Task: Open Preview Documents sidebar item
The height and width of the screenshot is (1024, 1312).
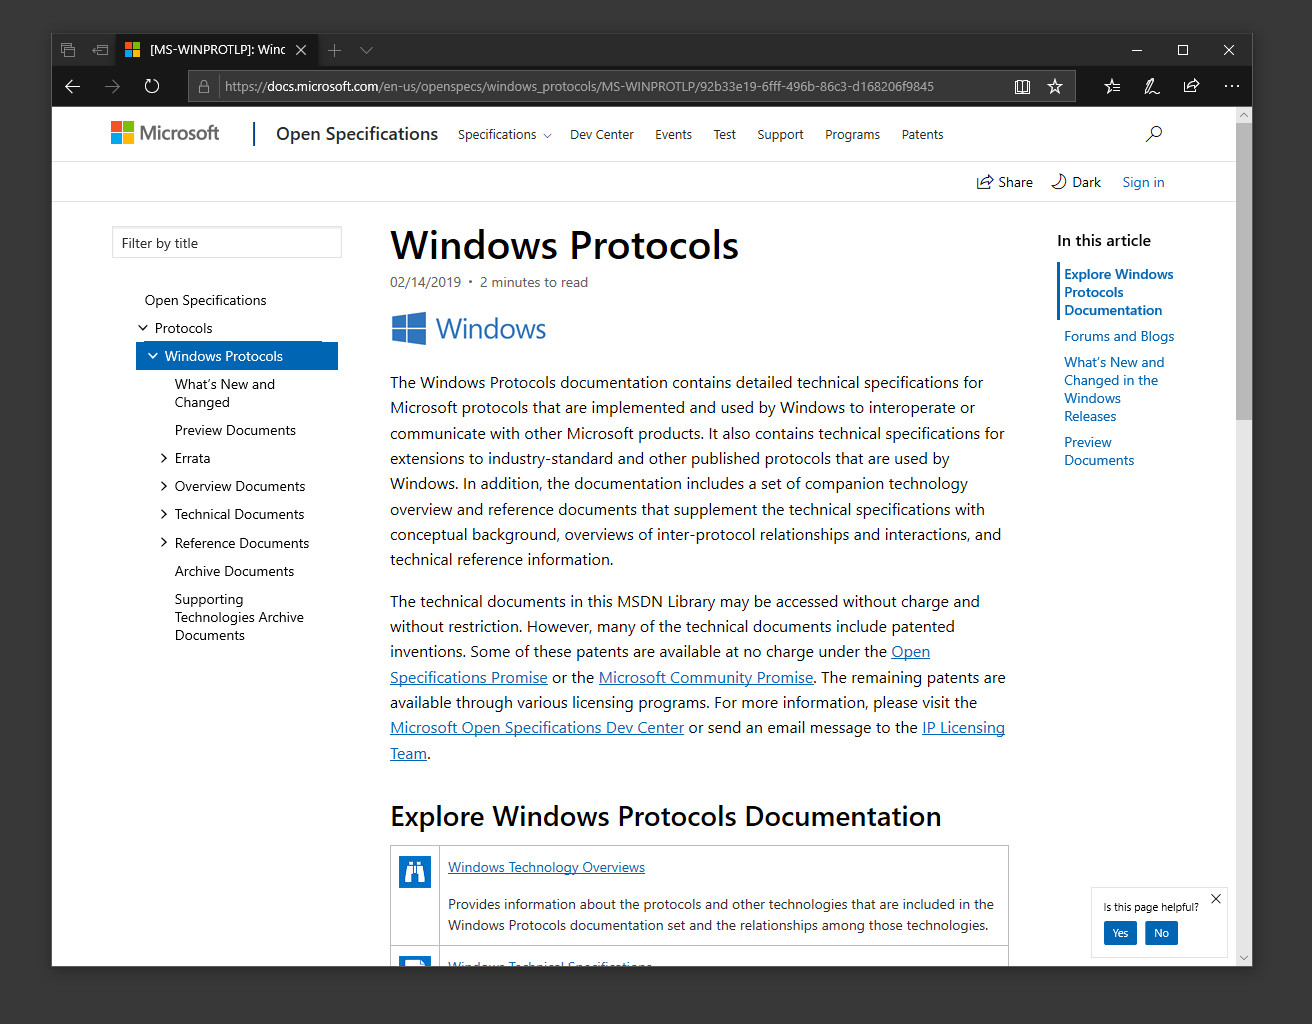Action: click(235, 430)
